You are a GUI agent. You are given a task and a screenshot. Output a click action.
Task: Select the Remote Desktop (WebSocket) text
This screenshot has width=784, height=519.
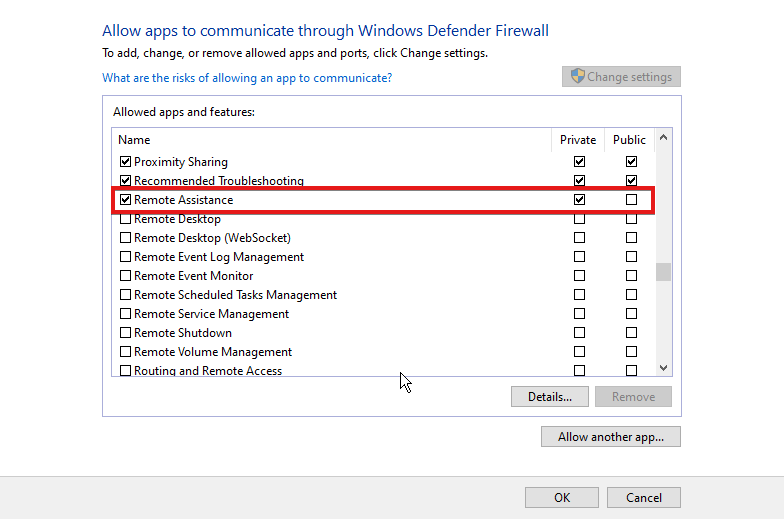(212, 238)
